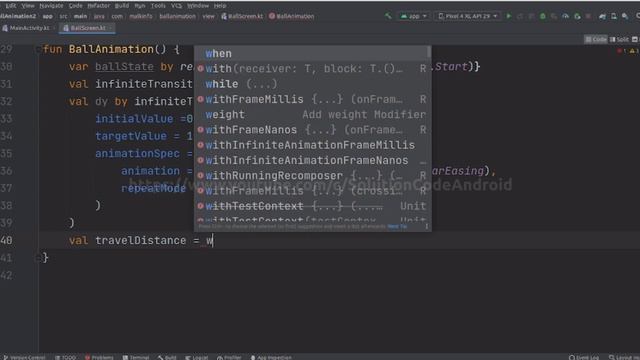Open the Navigate menu
Image resolution: width=640 pixels, height=360 pixels.
pos(51,6)
